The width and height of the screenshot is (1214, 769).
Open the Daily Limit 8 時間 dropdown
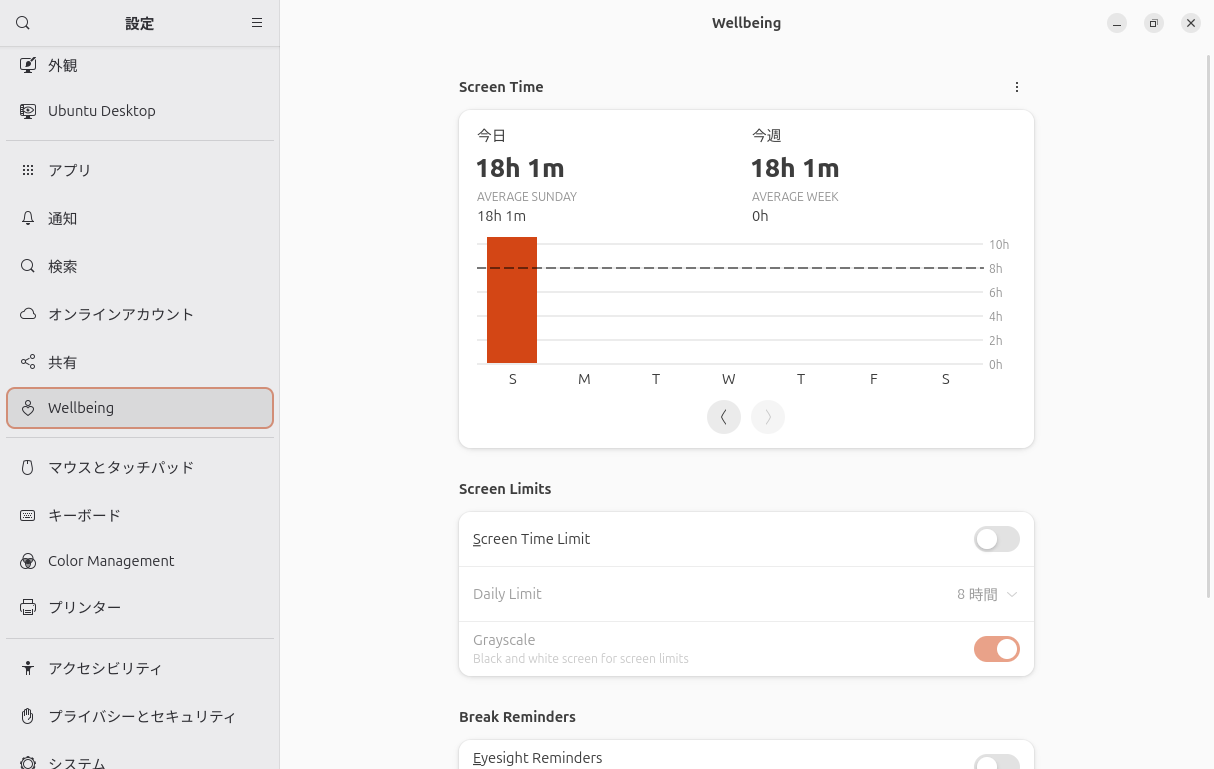987,594
